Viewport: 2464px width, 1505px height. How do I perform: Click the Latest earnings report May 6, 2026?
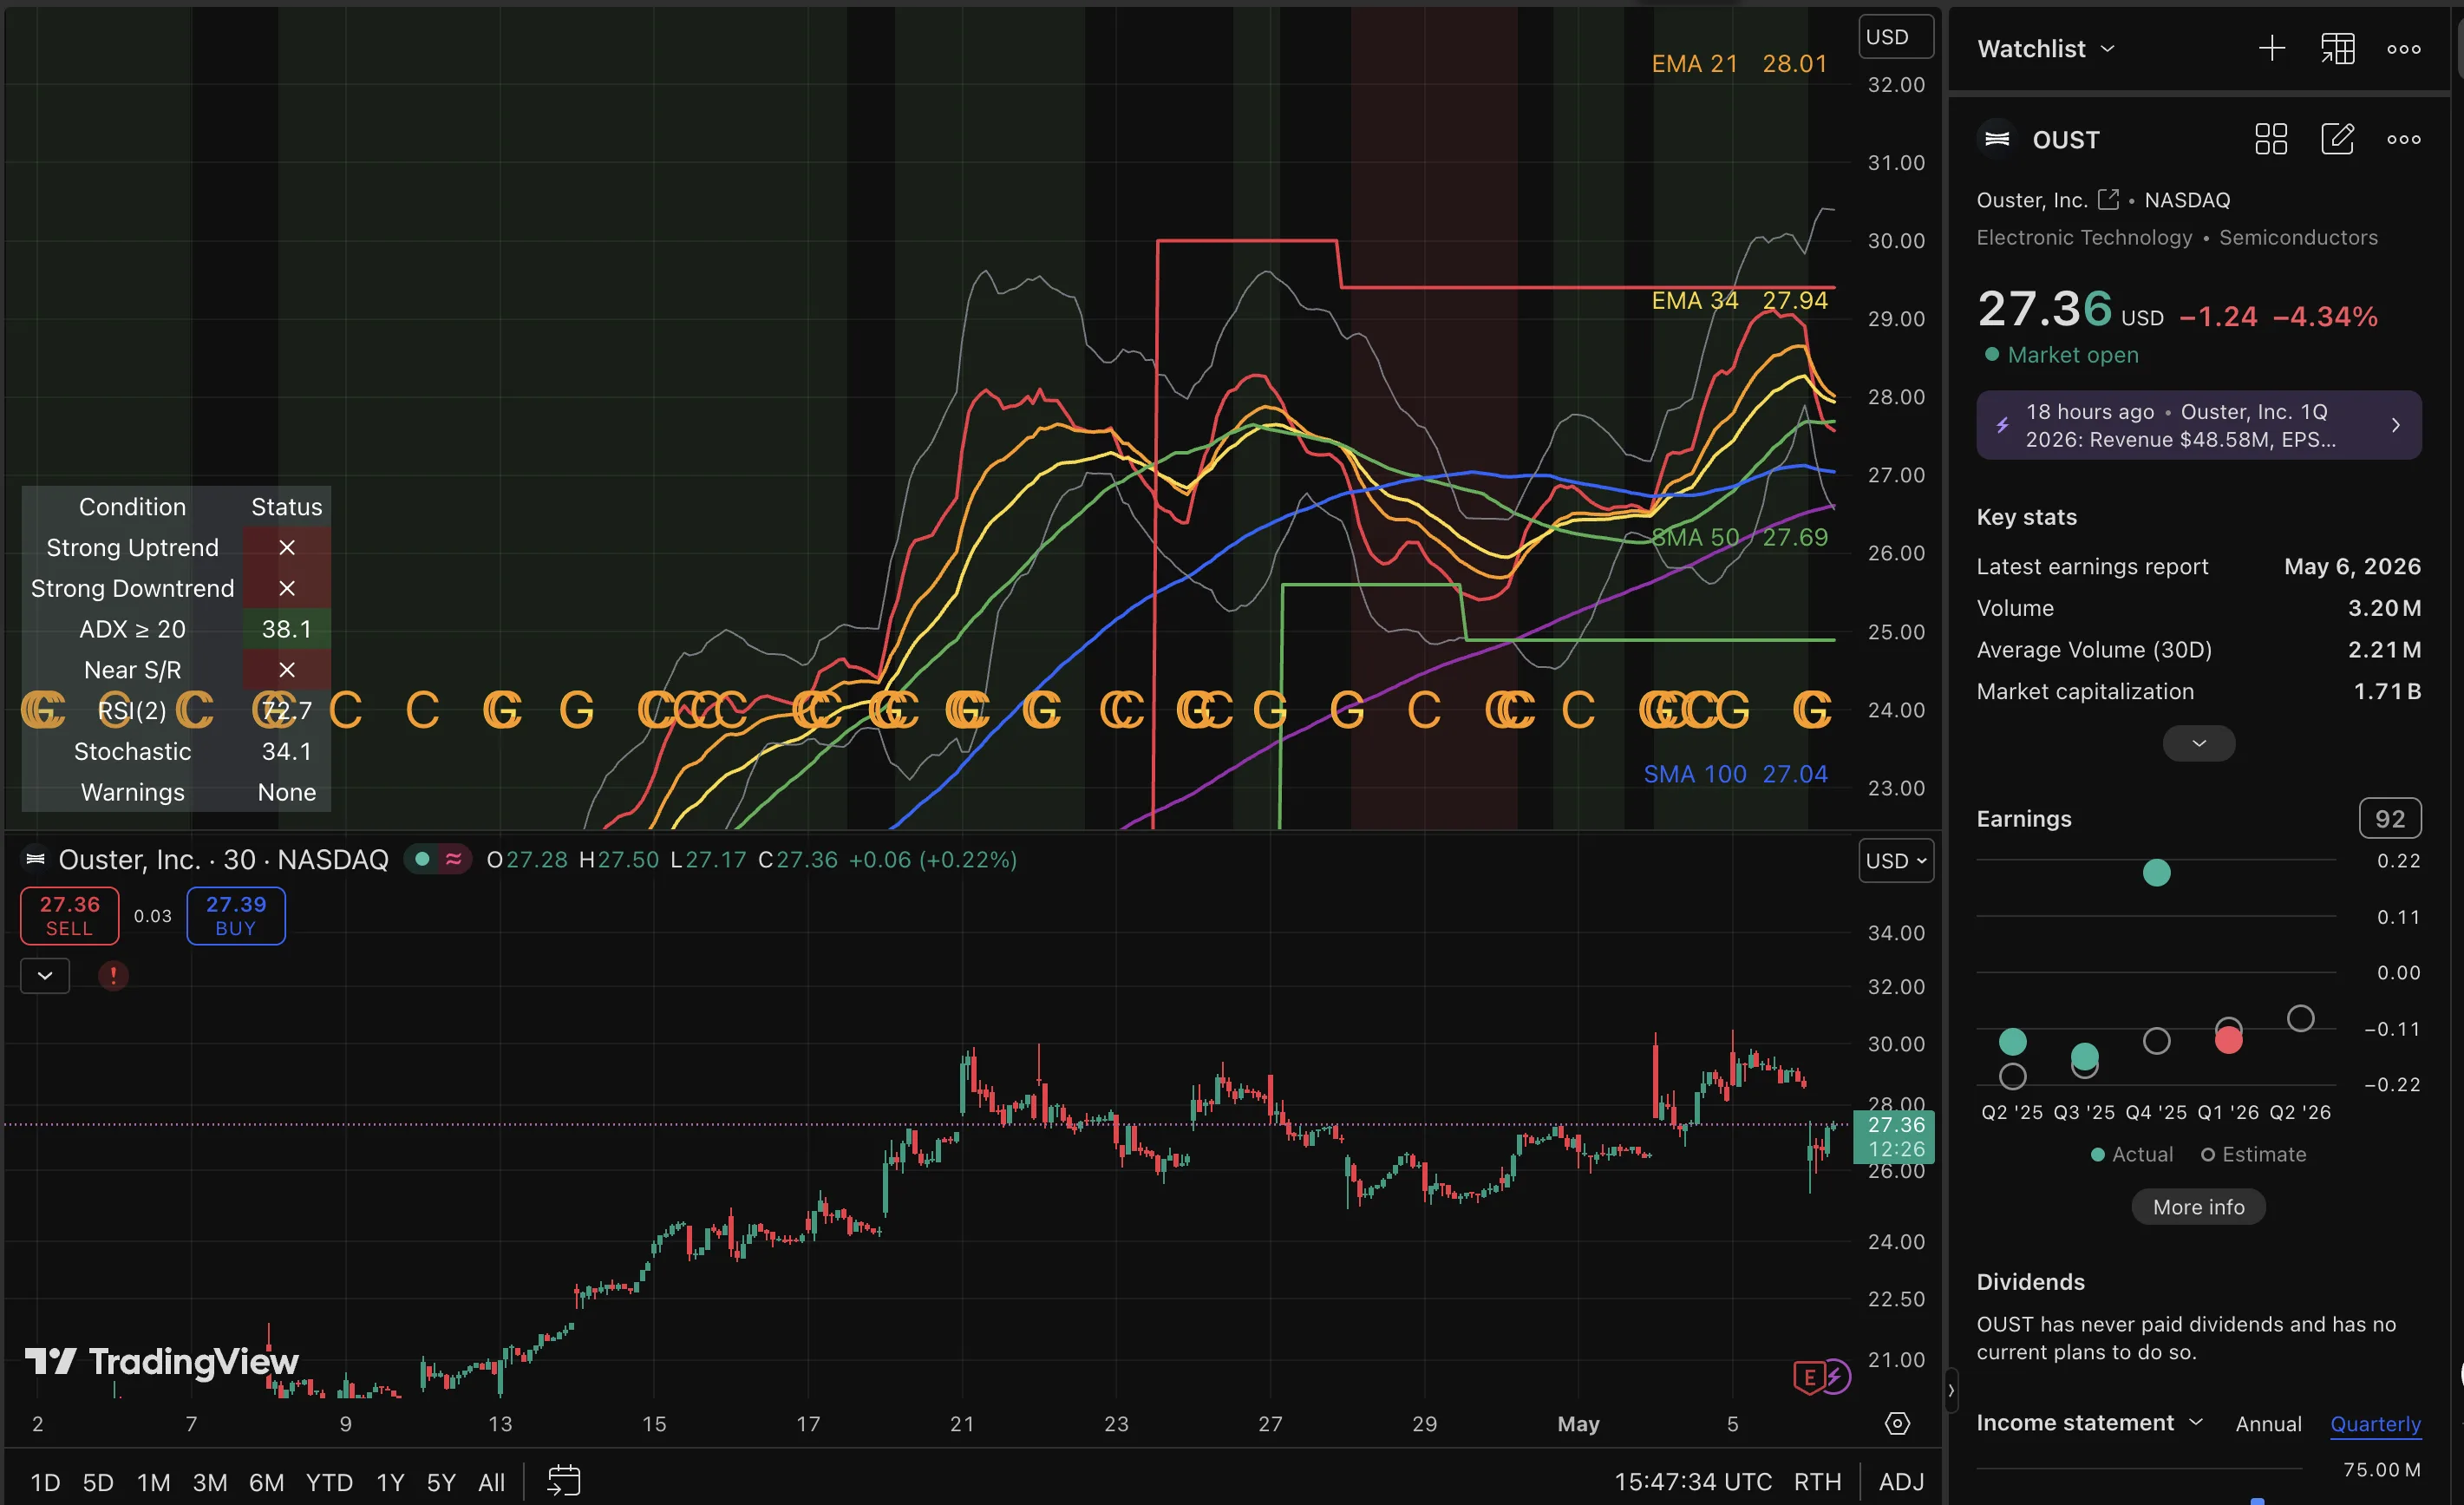pyautogui.click(x=2198, y=566)
